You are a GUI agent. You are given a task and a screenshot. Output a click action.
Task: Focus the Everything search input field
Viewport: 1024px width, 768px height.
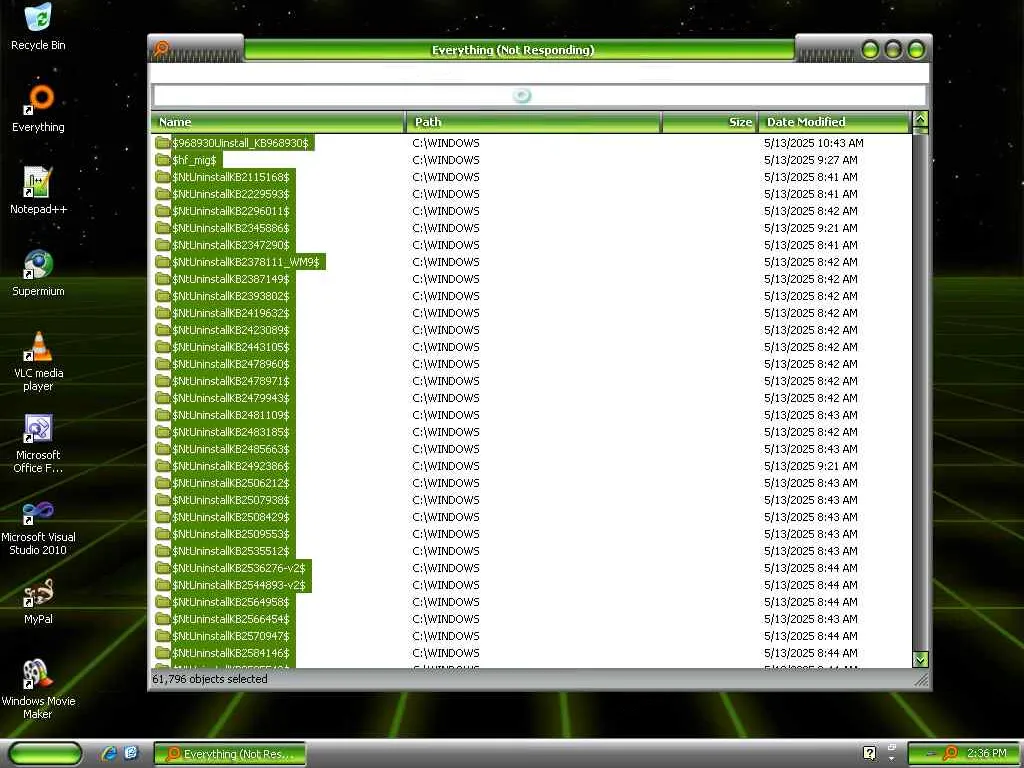coord(539,96)
